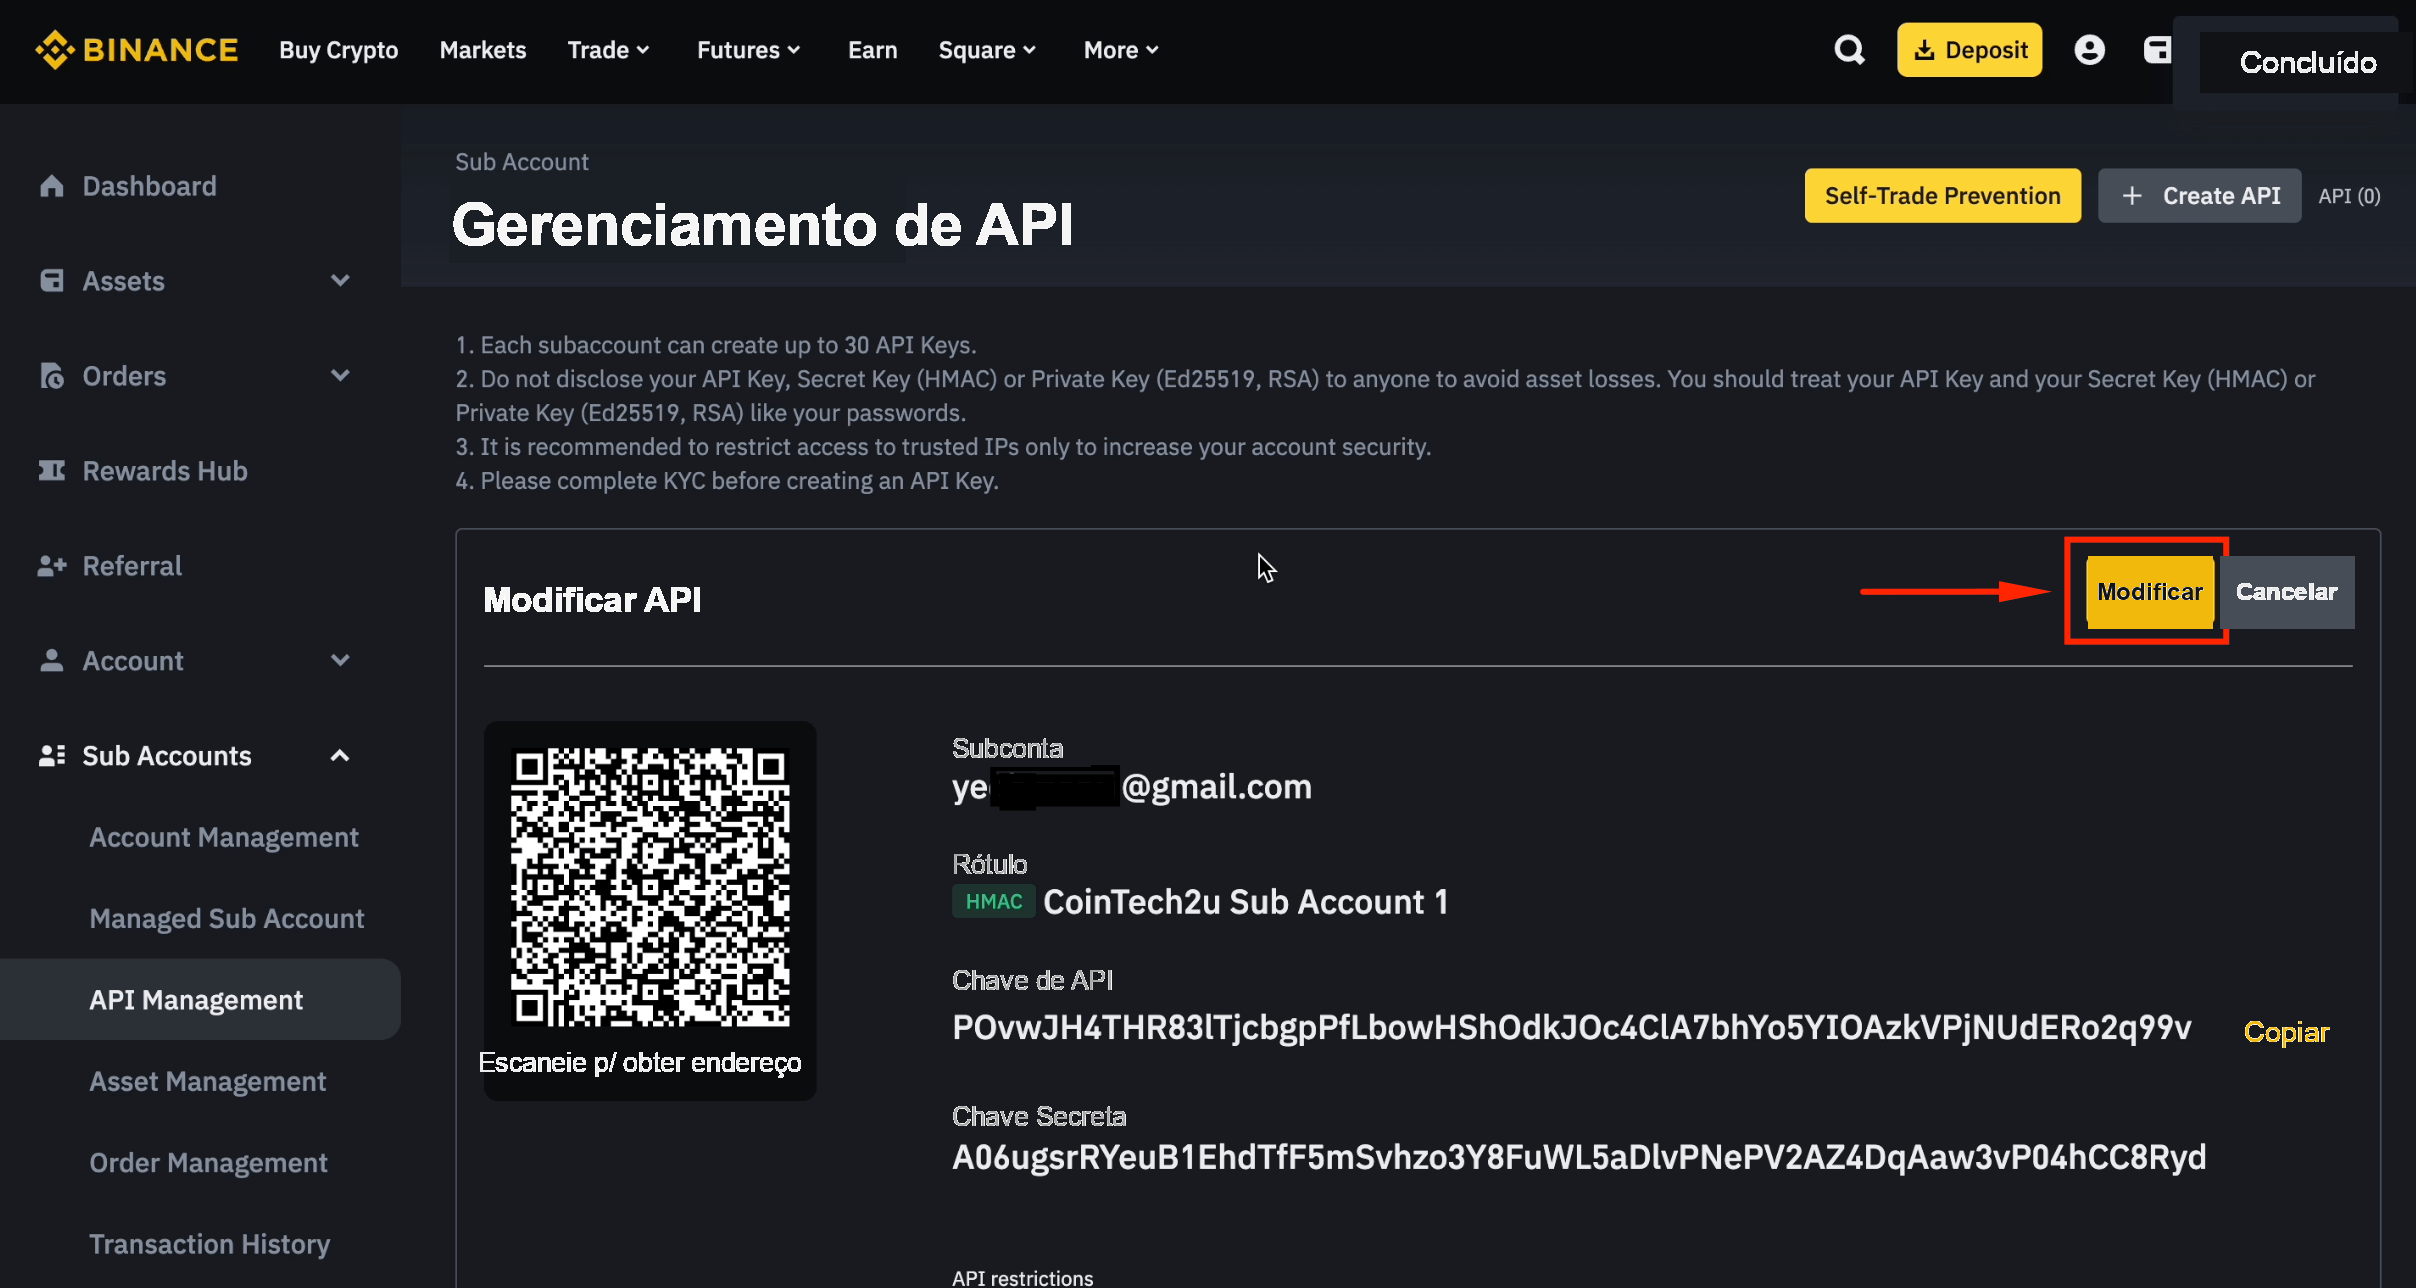Image resolution: width=2416 pixels, height=1288 pixels.
Task: Go to Buy Crypto
Action: (x=339, y=50)
